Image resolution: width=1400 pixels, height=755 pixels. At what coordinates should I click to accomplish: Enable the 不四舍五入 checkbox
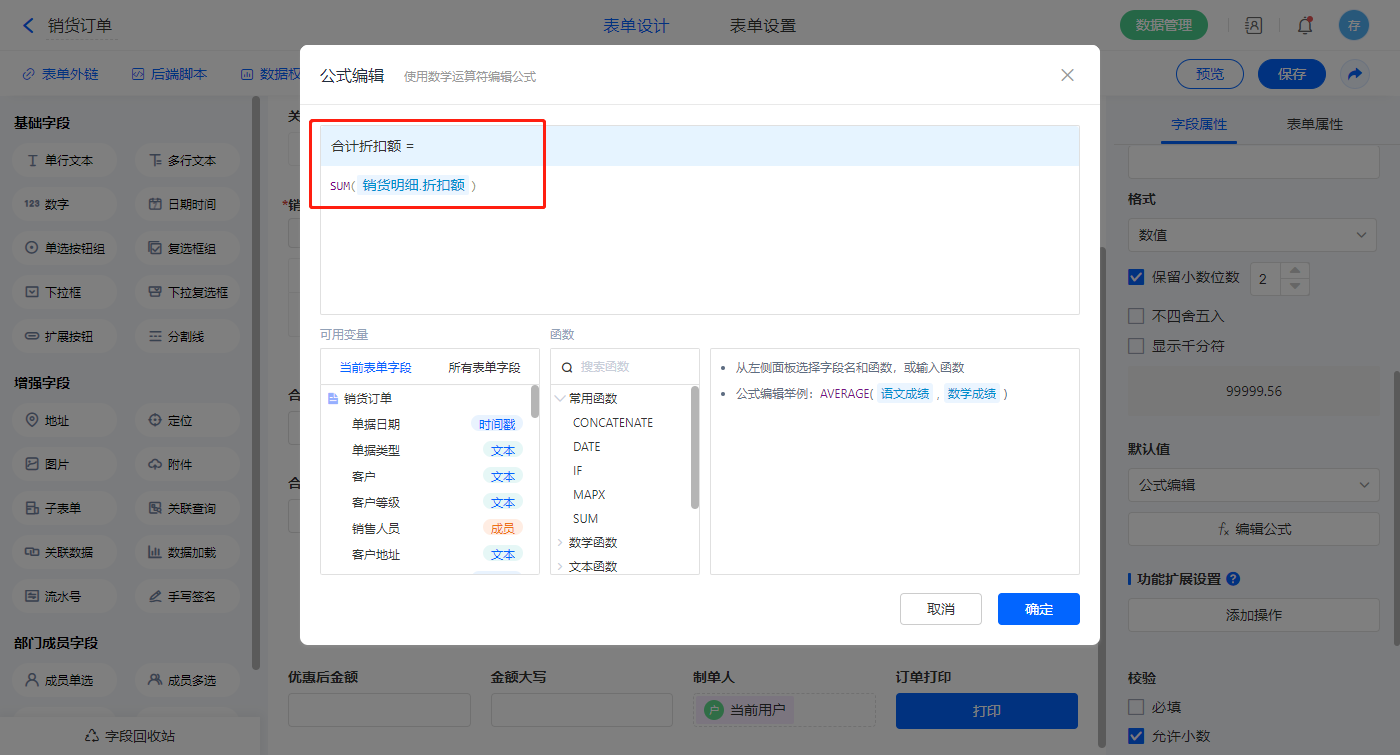click(1136, 316)
